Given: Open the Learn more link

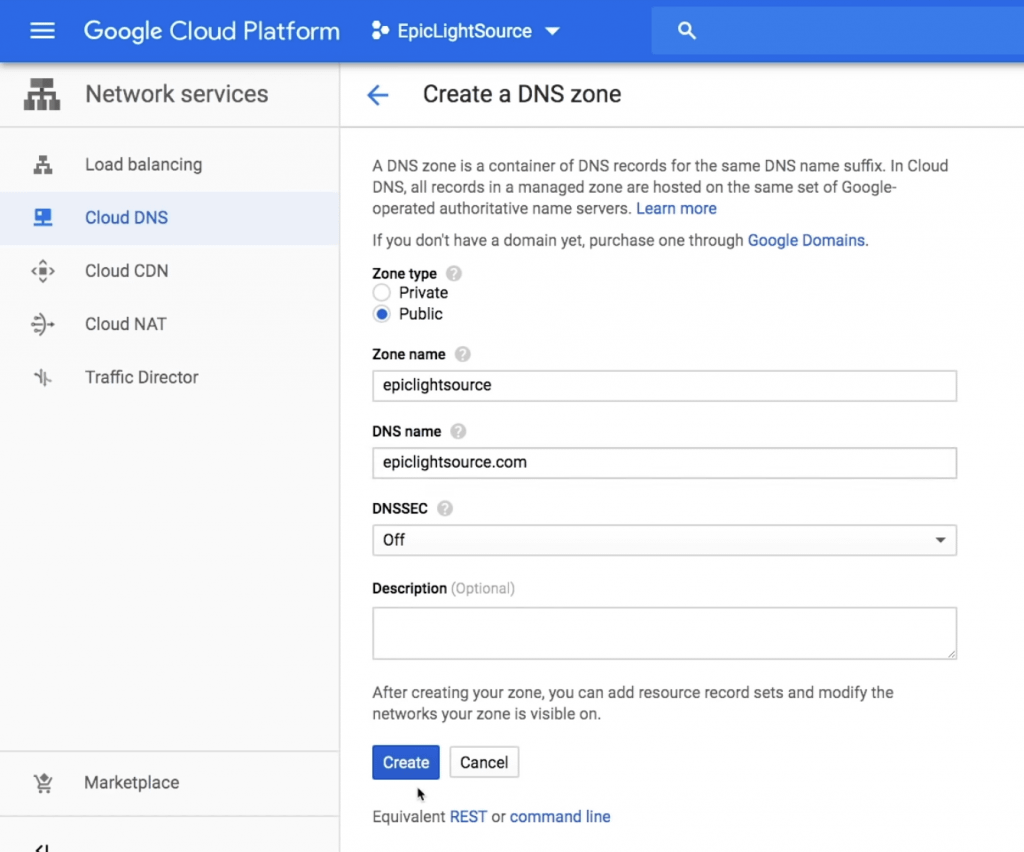Looking at the screenshot, I should coord(676,209).
